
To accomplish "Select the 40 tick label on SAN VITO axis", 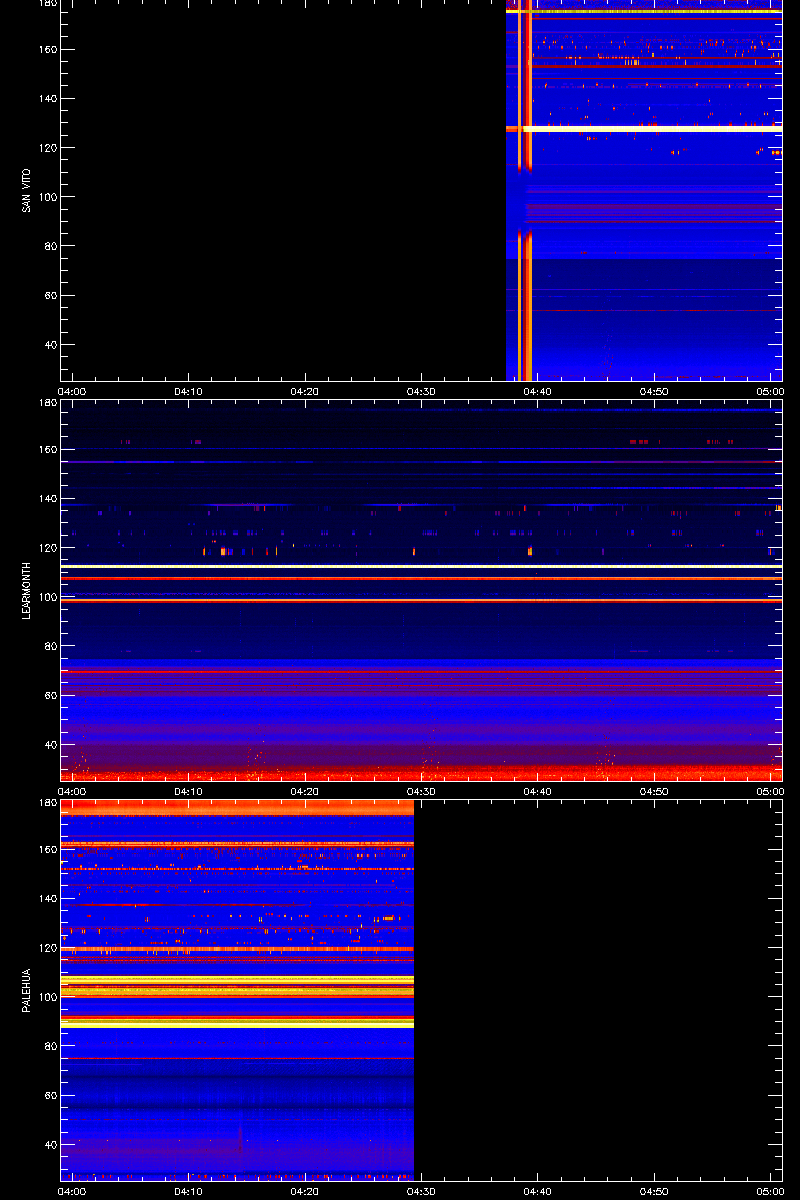I will (x=50, y=345).
